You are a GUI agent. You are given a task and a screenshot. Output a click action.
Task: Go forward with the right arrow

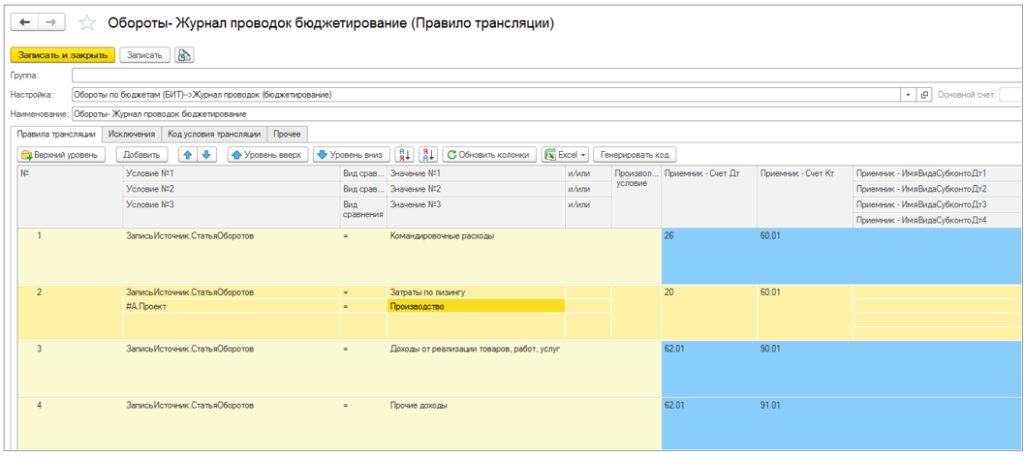click(x=50, y=23)
